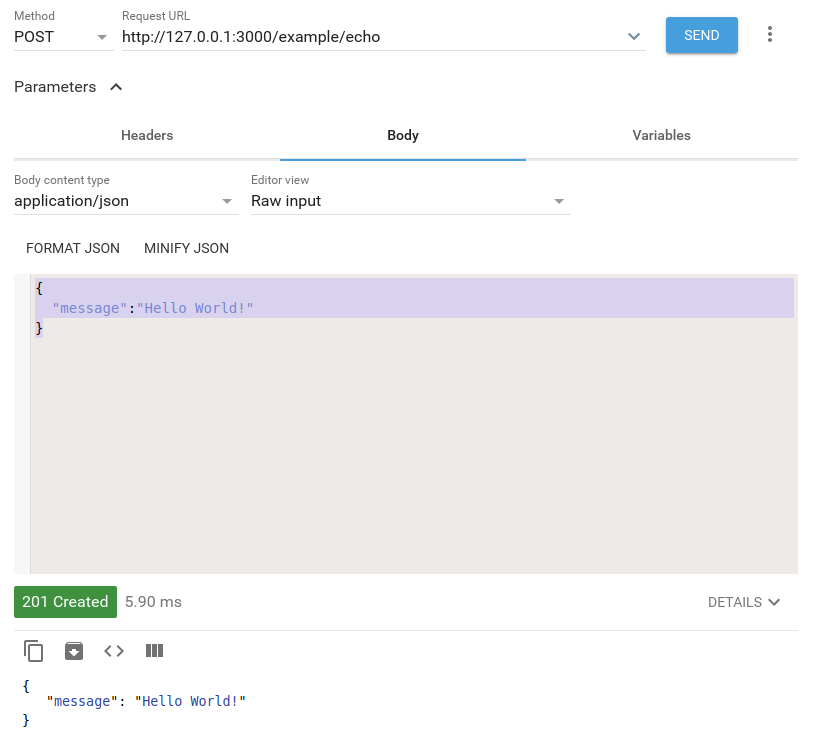The height and width of the screenshot is (734, 822).
Task: Open the Variables tab
Action: click(661, 135)
